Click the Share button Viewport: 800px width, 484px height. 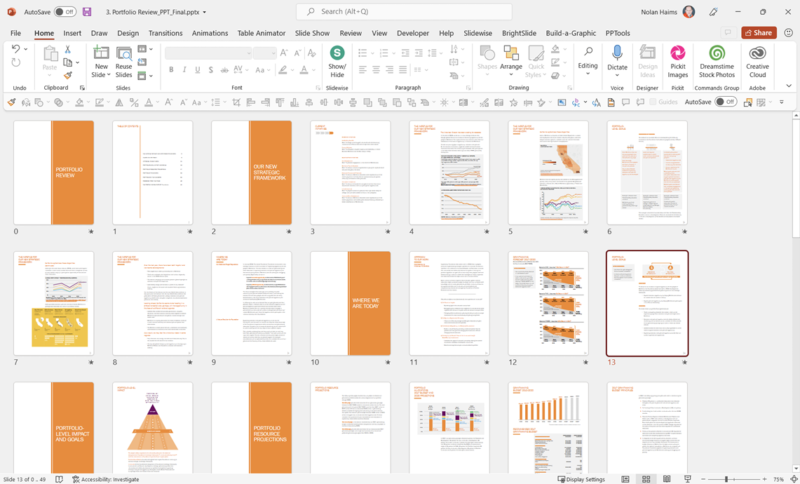[x=759, y=33]
